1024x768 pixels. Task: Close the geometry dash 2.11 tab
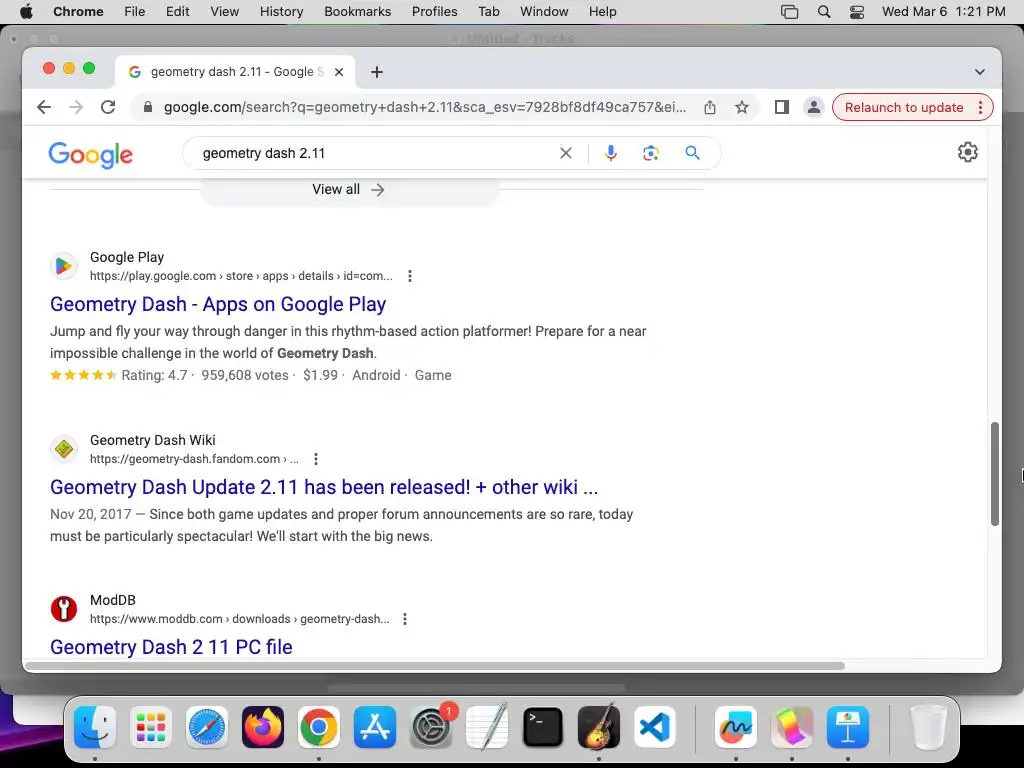339,72
